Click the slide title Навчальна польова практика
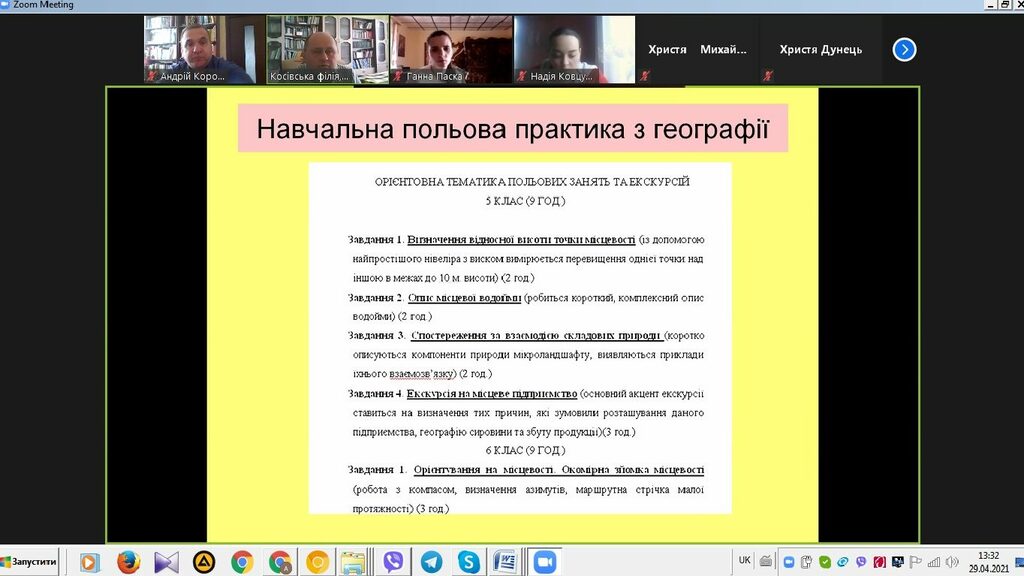Screen dimensions: 1024x576 (512, 130)
